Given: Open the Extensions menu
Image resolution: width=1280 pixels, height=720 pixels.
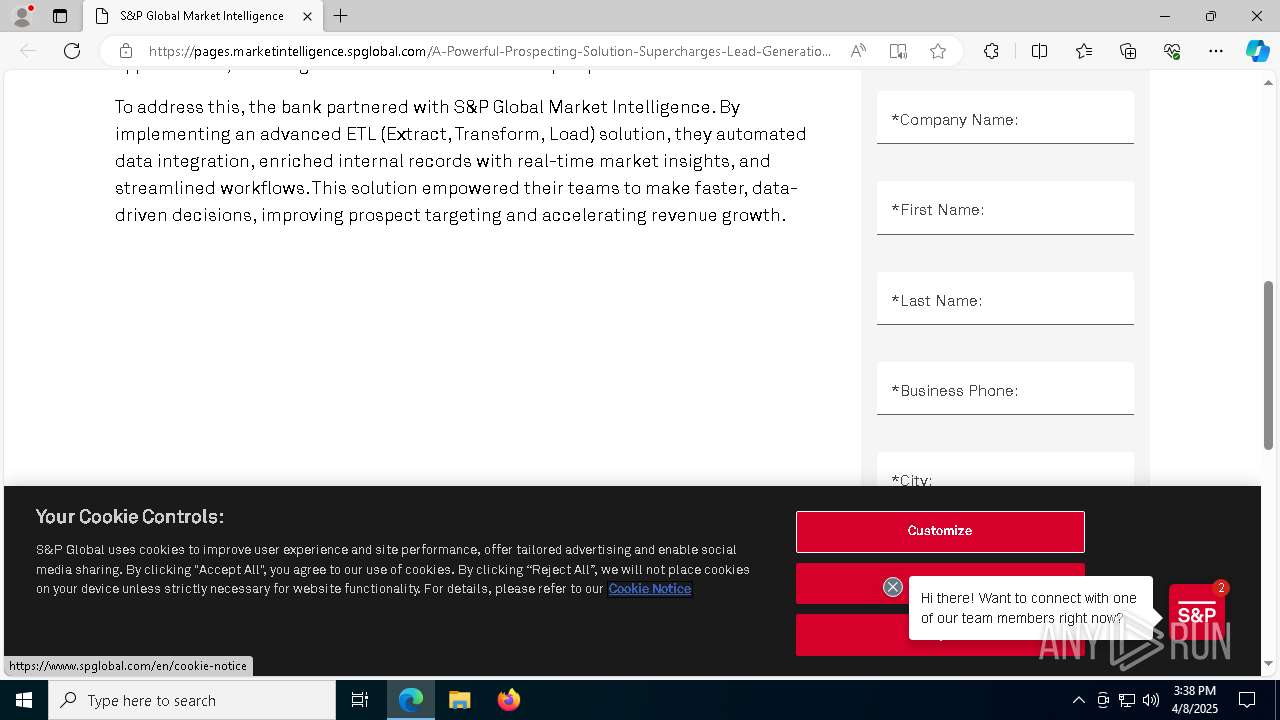Looking at the screenshot, I should (991, 51).
